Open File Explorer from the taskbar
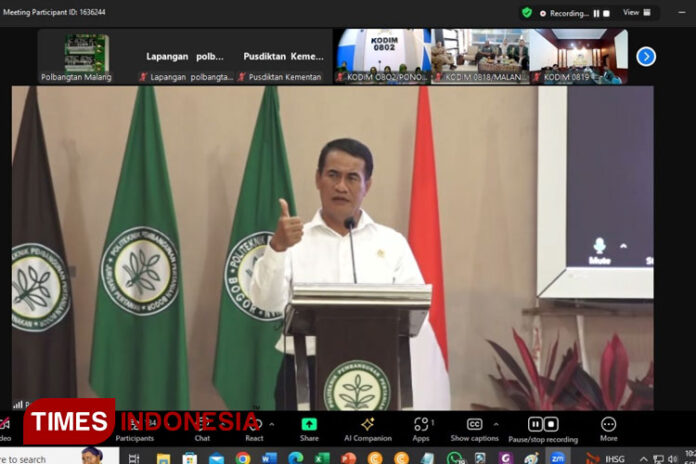The width and height of the screenshot is (696, 464). (163, 458)
